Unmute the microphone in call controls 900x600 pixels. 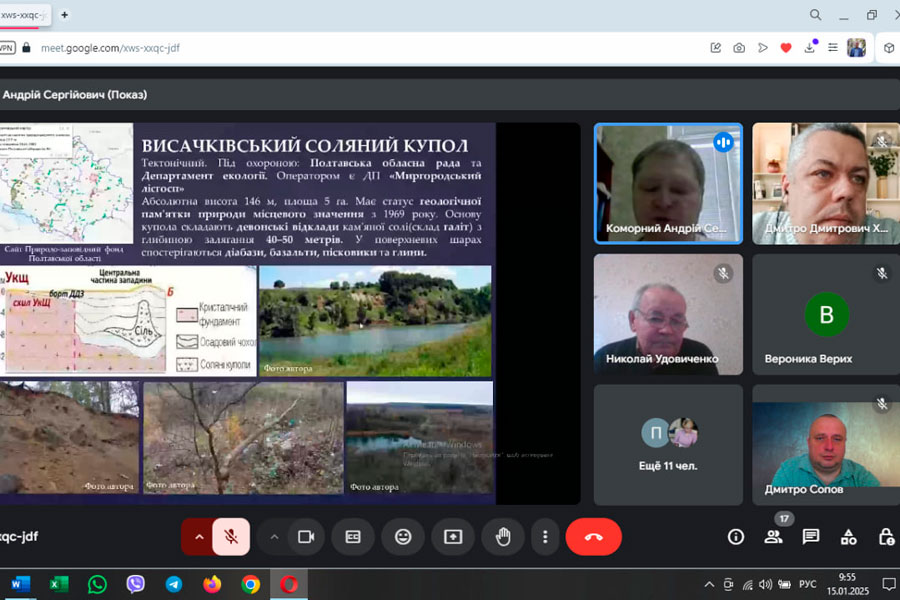tap(231, 537)
